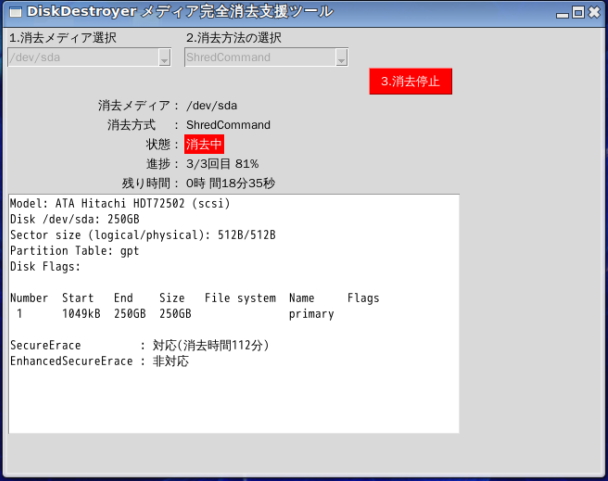The image size is (608, 481).
Task: Click the red 3.消去停止 stop button
Action: (411, 81)
